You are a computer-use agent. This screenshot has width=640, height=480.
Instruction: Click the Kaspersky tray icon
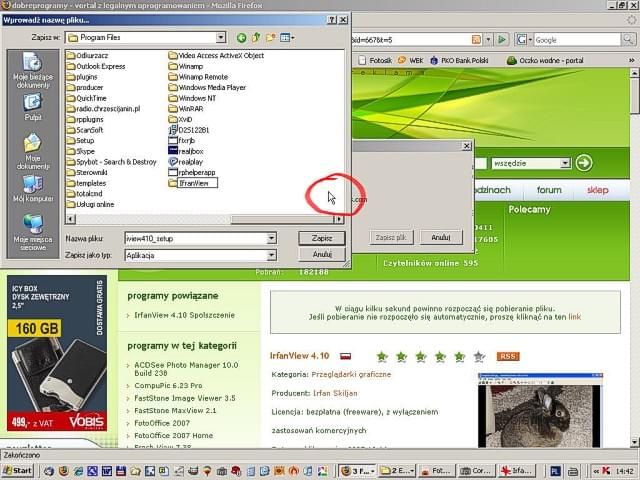(x=606, y=471)
